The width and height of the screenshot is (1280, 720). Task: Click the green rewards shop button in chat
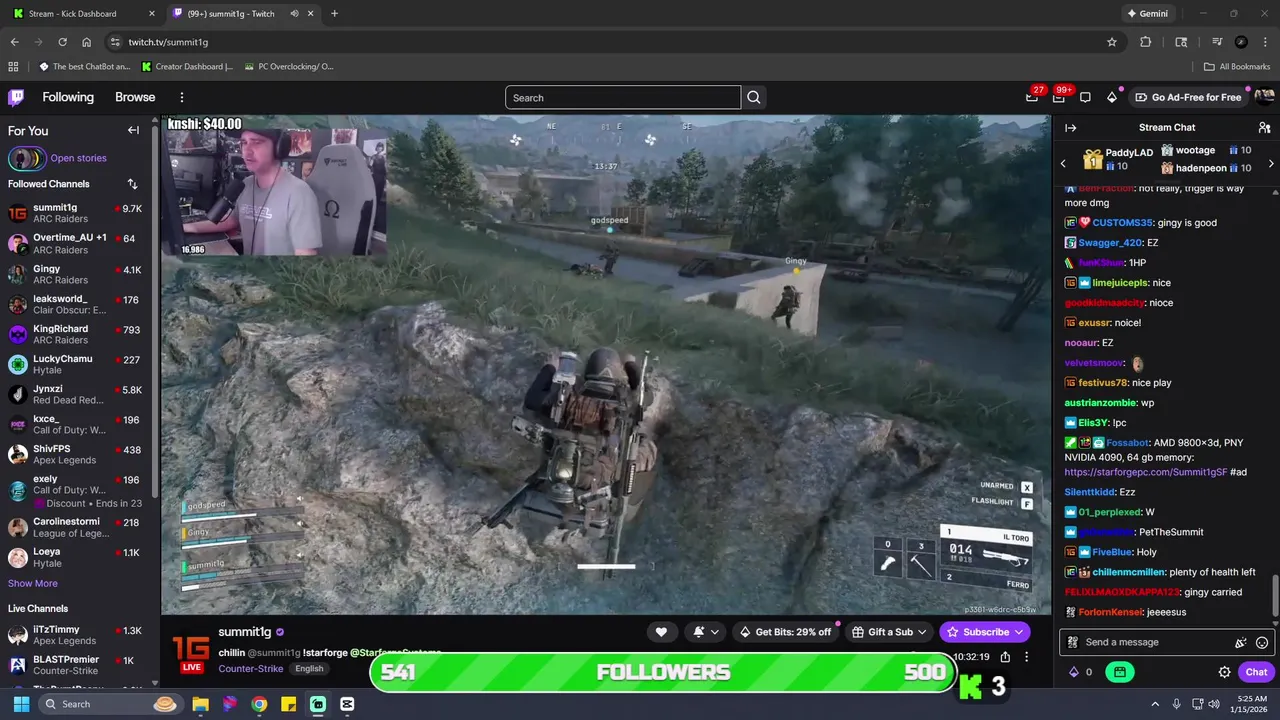tap(1119, 672)
